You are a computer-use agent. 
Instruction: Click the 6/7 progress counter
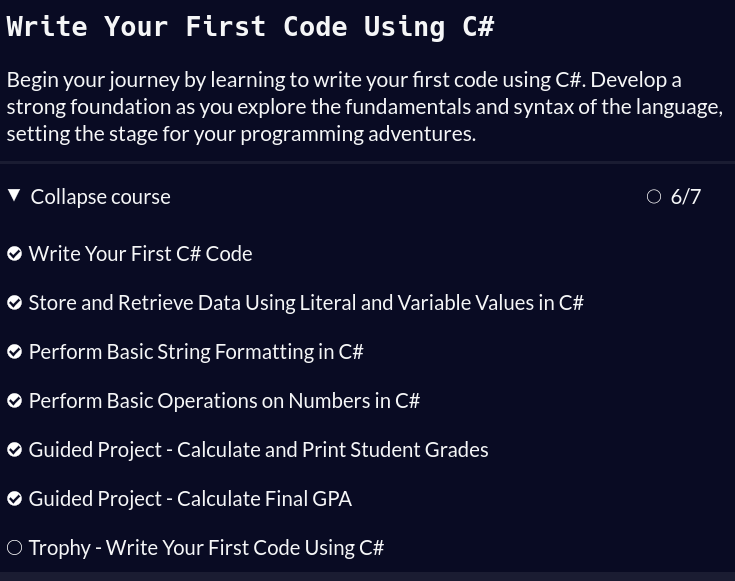[x=686, y=197]
